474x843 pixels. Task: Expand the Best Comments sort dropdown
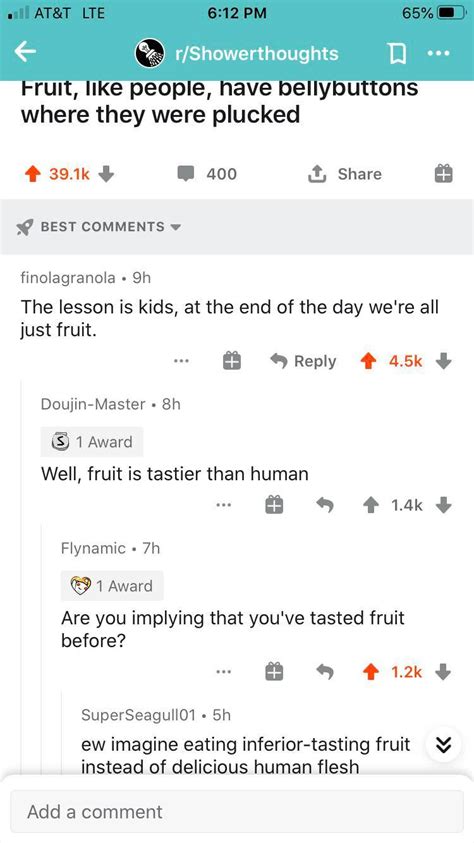pyautogui.click(x=99, y=226)
